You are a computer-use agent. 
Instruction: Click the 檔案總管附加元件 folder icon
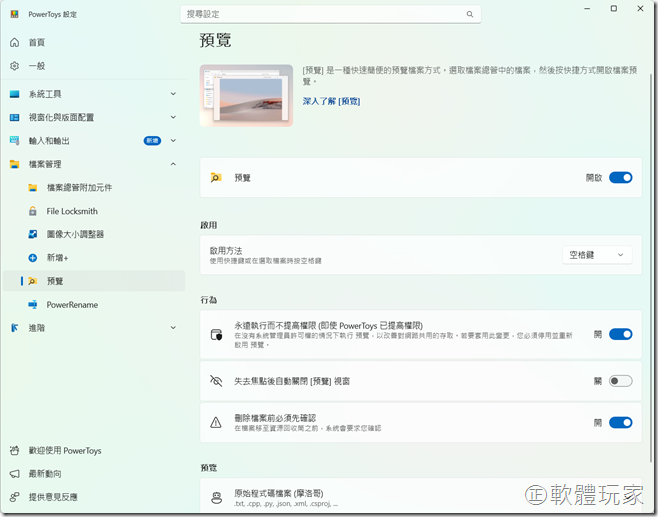pos(33,187)
